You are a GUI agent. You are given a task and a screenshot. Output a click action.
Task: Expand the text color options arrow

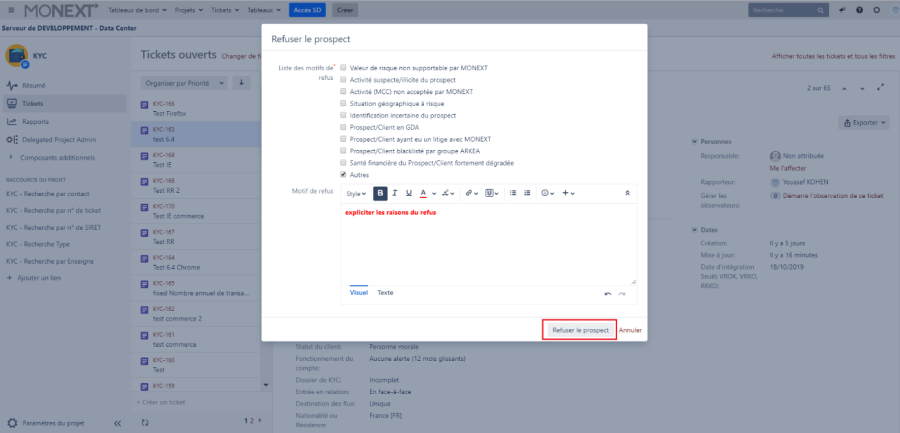click(x=434, y=193)
